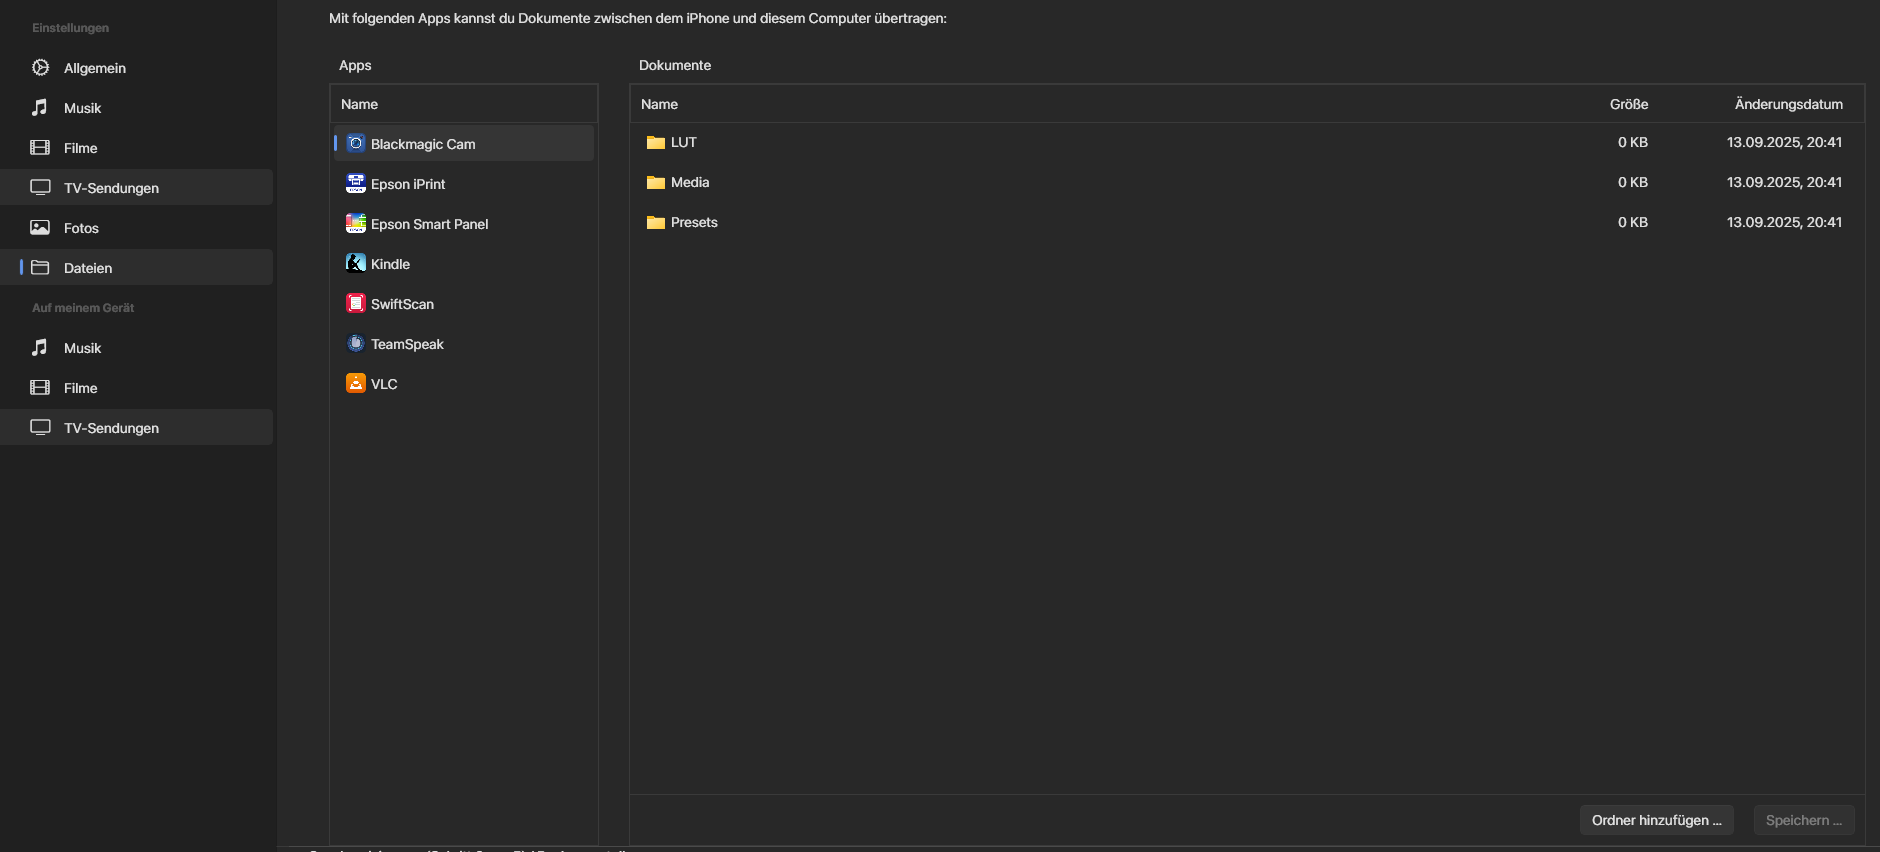Click the modification date of the Presets folder
The image size is (1880, 852).
click(x=1785, y=222)
